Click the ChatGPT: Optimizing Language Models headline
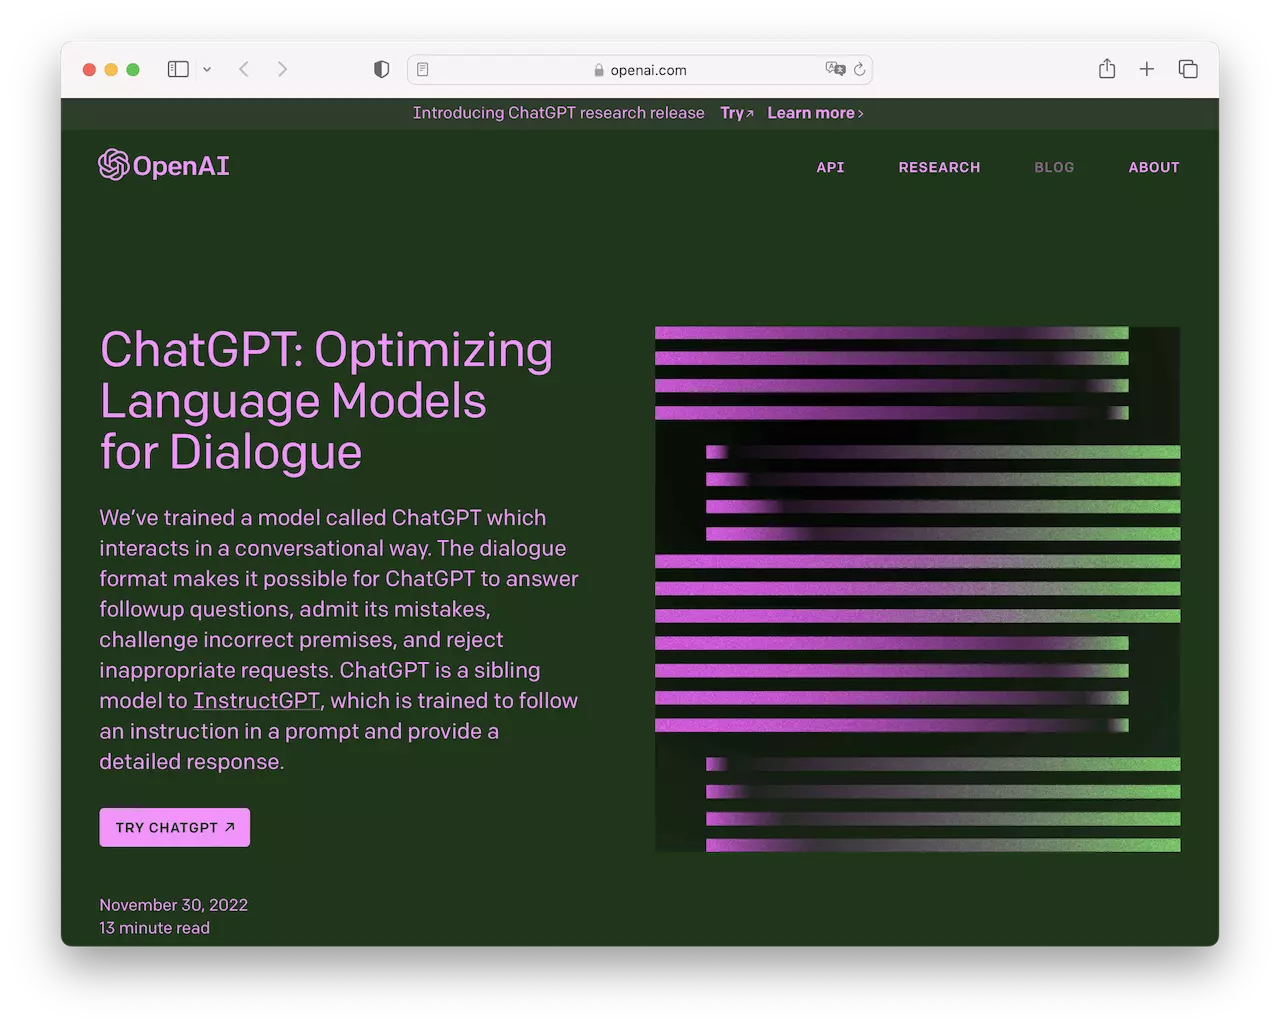This screenshot has height=1027, width=1280. tap(326, 400)
